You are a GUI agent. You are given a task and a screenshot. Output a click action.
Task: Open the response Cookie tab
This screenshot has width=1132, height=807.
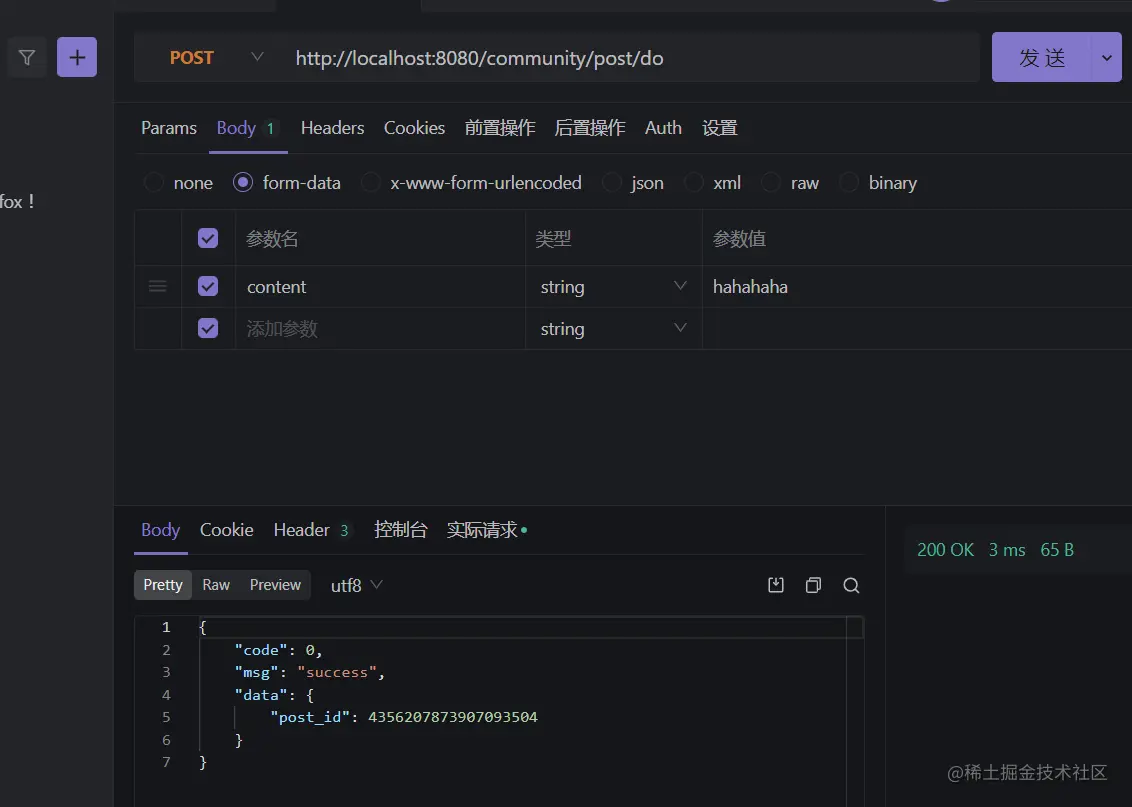(x=226, y=530)
